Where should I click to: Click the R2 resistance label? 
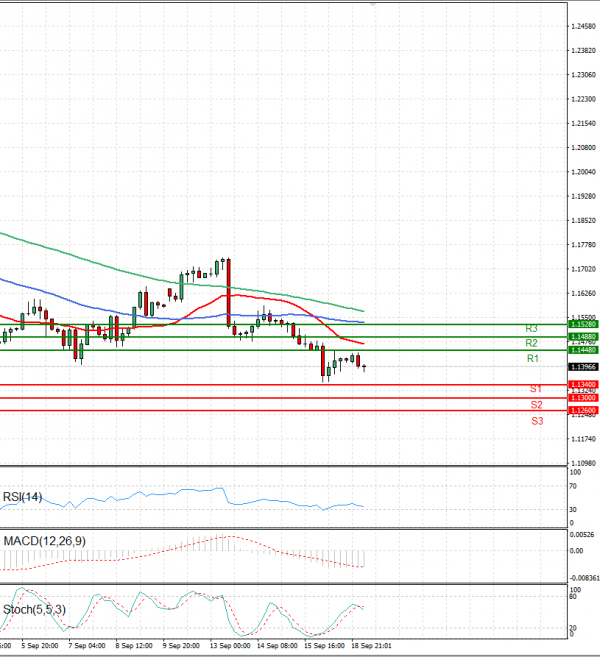click(531, 343)
